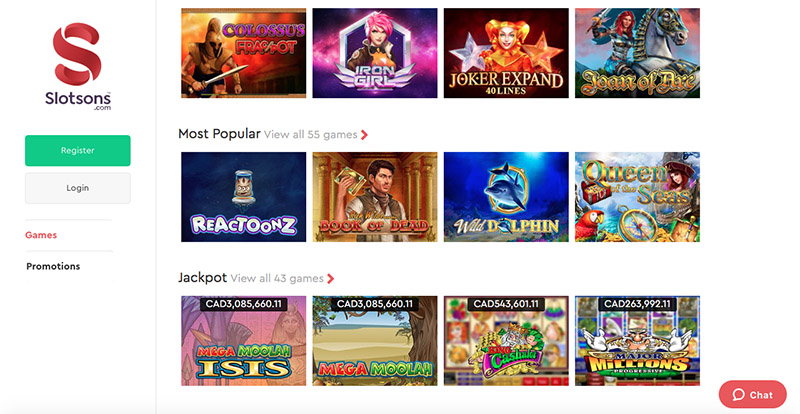Open Joker Expand 40 Lines game
The width and height of the screenshot is (800, 414).
point(506,53)
